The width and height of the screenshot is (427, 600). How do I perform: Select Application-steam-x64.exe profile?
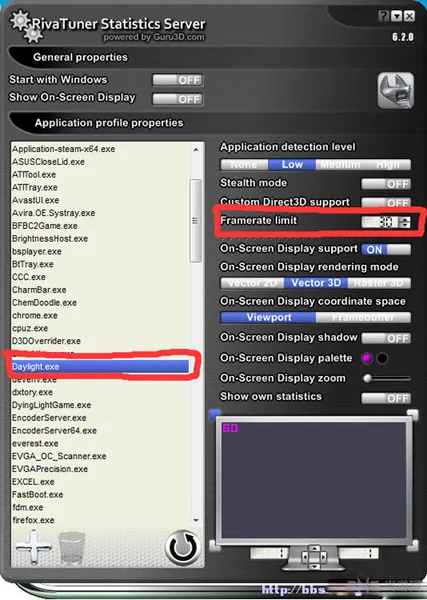click(x=64, y=149)
